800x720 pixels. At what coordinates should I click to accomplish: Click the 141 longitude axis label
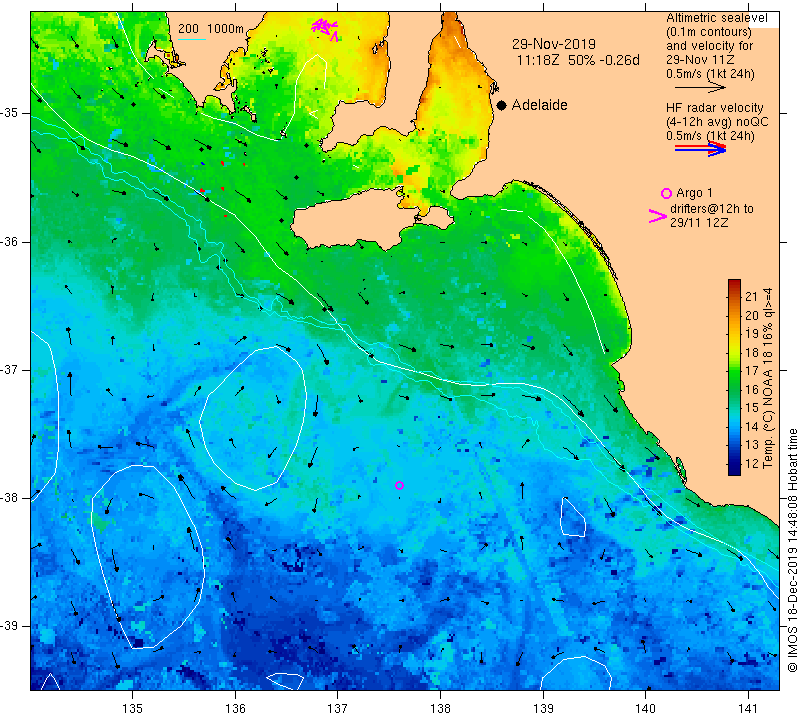point(748,708)
